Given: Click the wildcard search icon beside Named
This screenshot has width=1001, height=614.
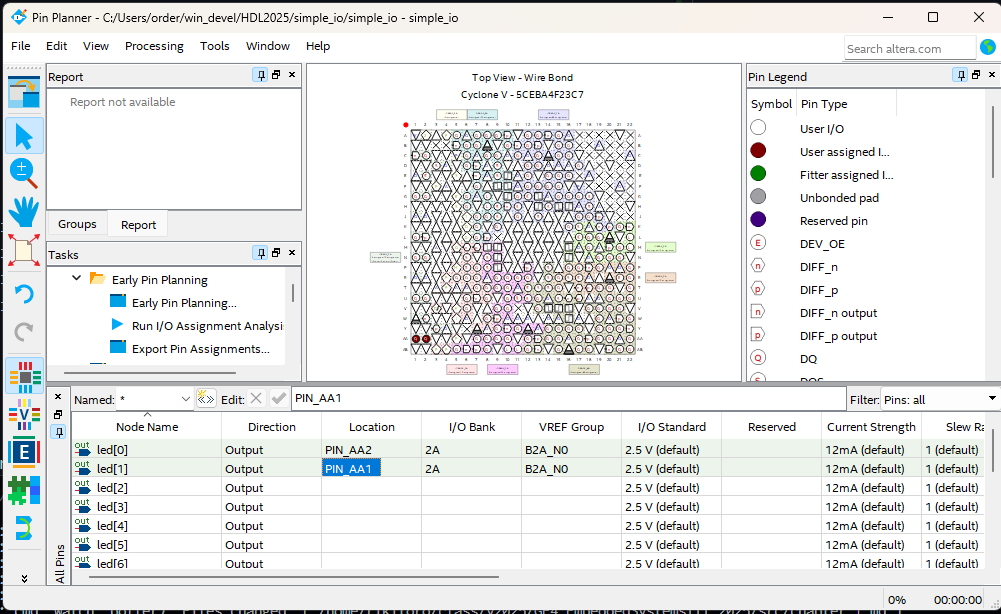Looking at the screenshot, I should [x=206, y=399].
